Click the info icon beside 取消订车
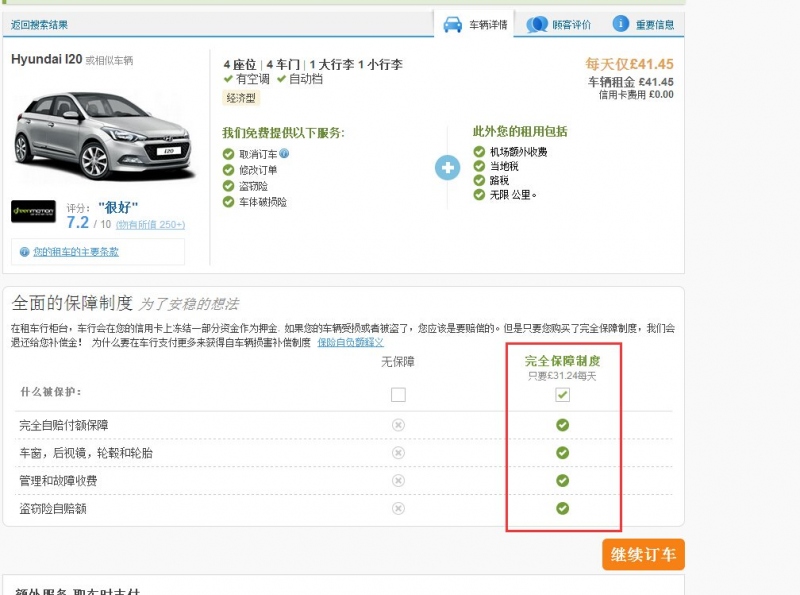Image resolution: width=800 pixels, height=595 pixels. (x=285, y=153)
